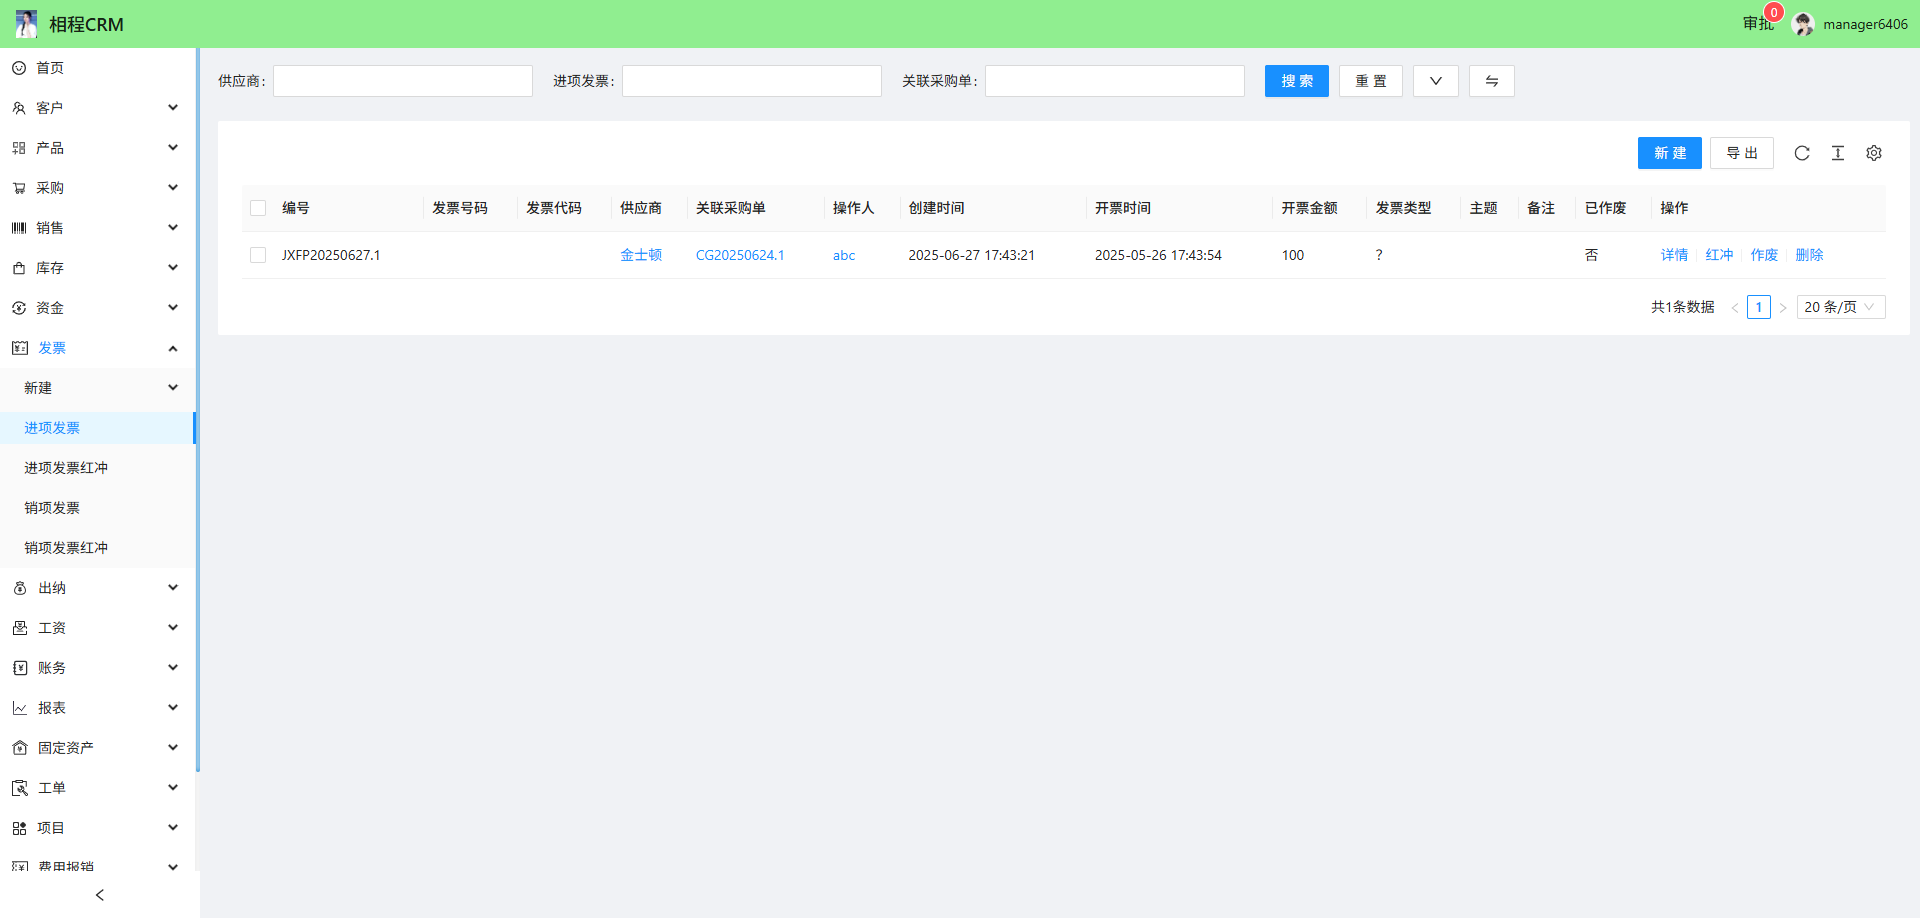
Task: Expand the 采购 sidebar menu
Action: click(x=97, y=188)
